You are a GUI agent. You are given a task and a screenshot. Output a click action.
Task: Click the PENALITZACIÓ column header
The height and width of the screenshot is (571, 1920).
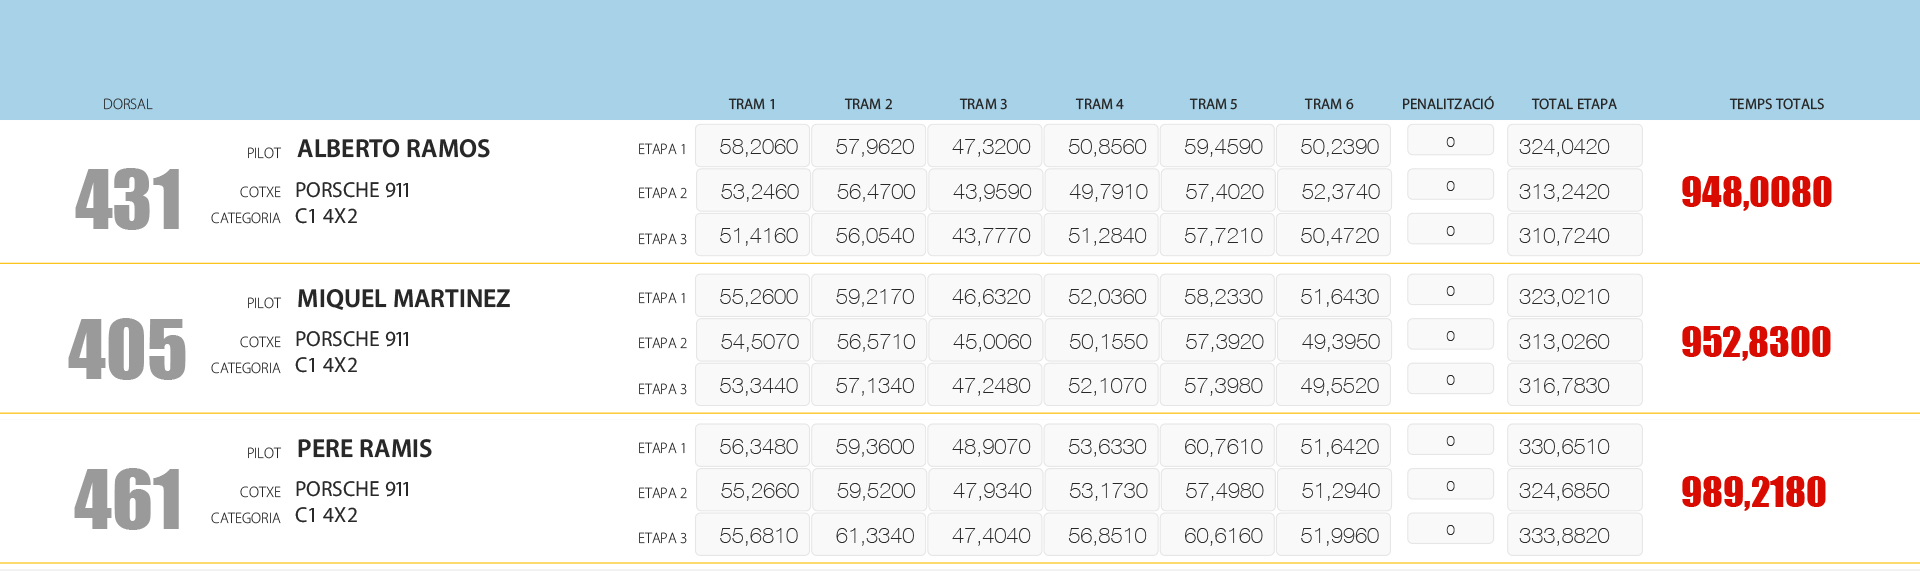click(1447, 104)
